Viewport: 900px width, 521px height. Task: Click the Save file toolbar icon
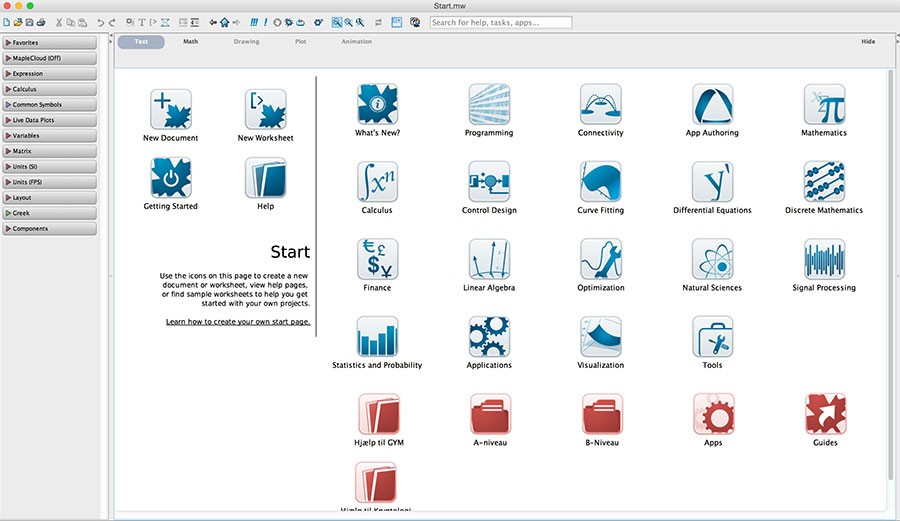(29, 22)
